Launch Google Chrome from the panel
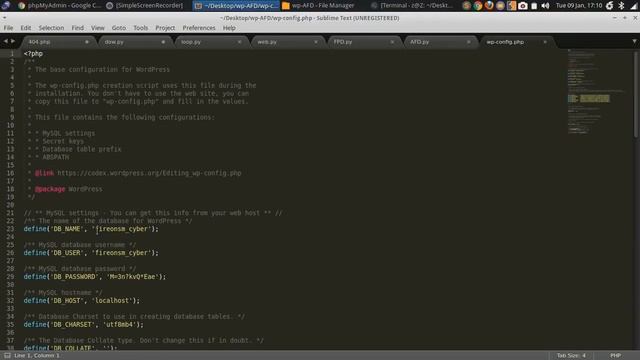 478,6
